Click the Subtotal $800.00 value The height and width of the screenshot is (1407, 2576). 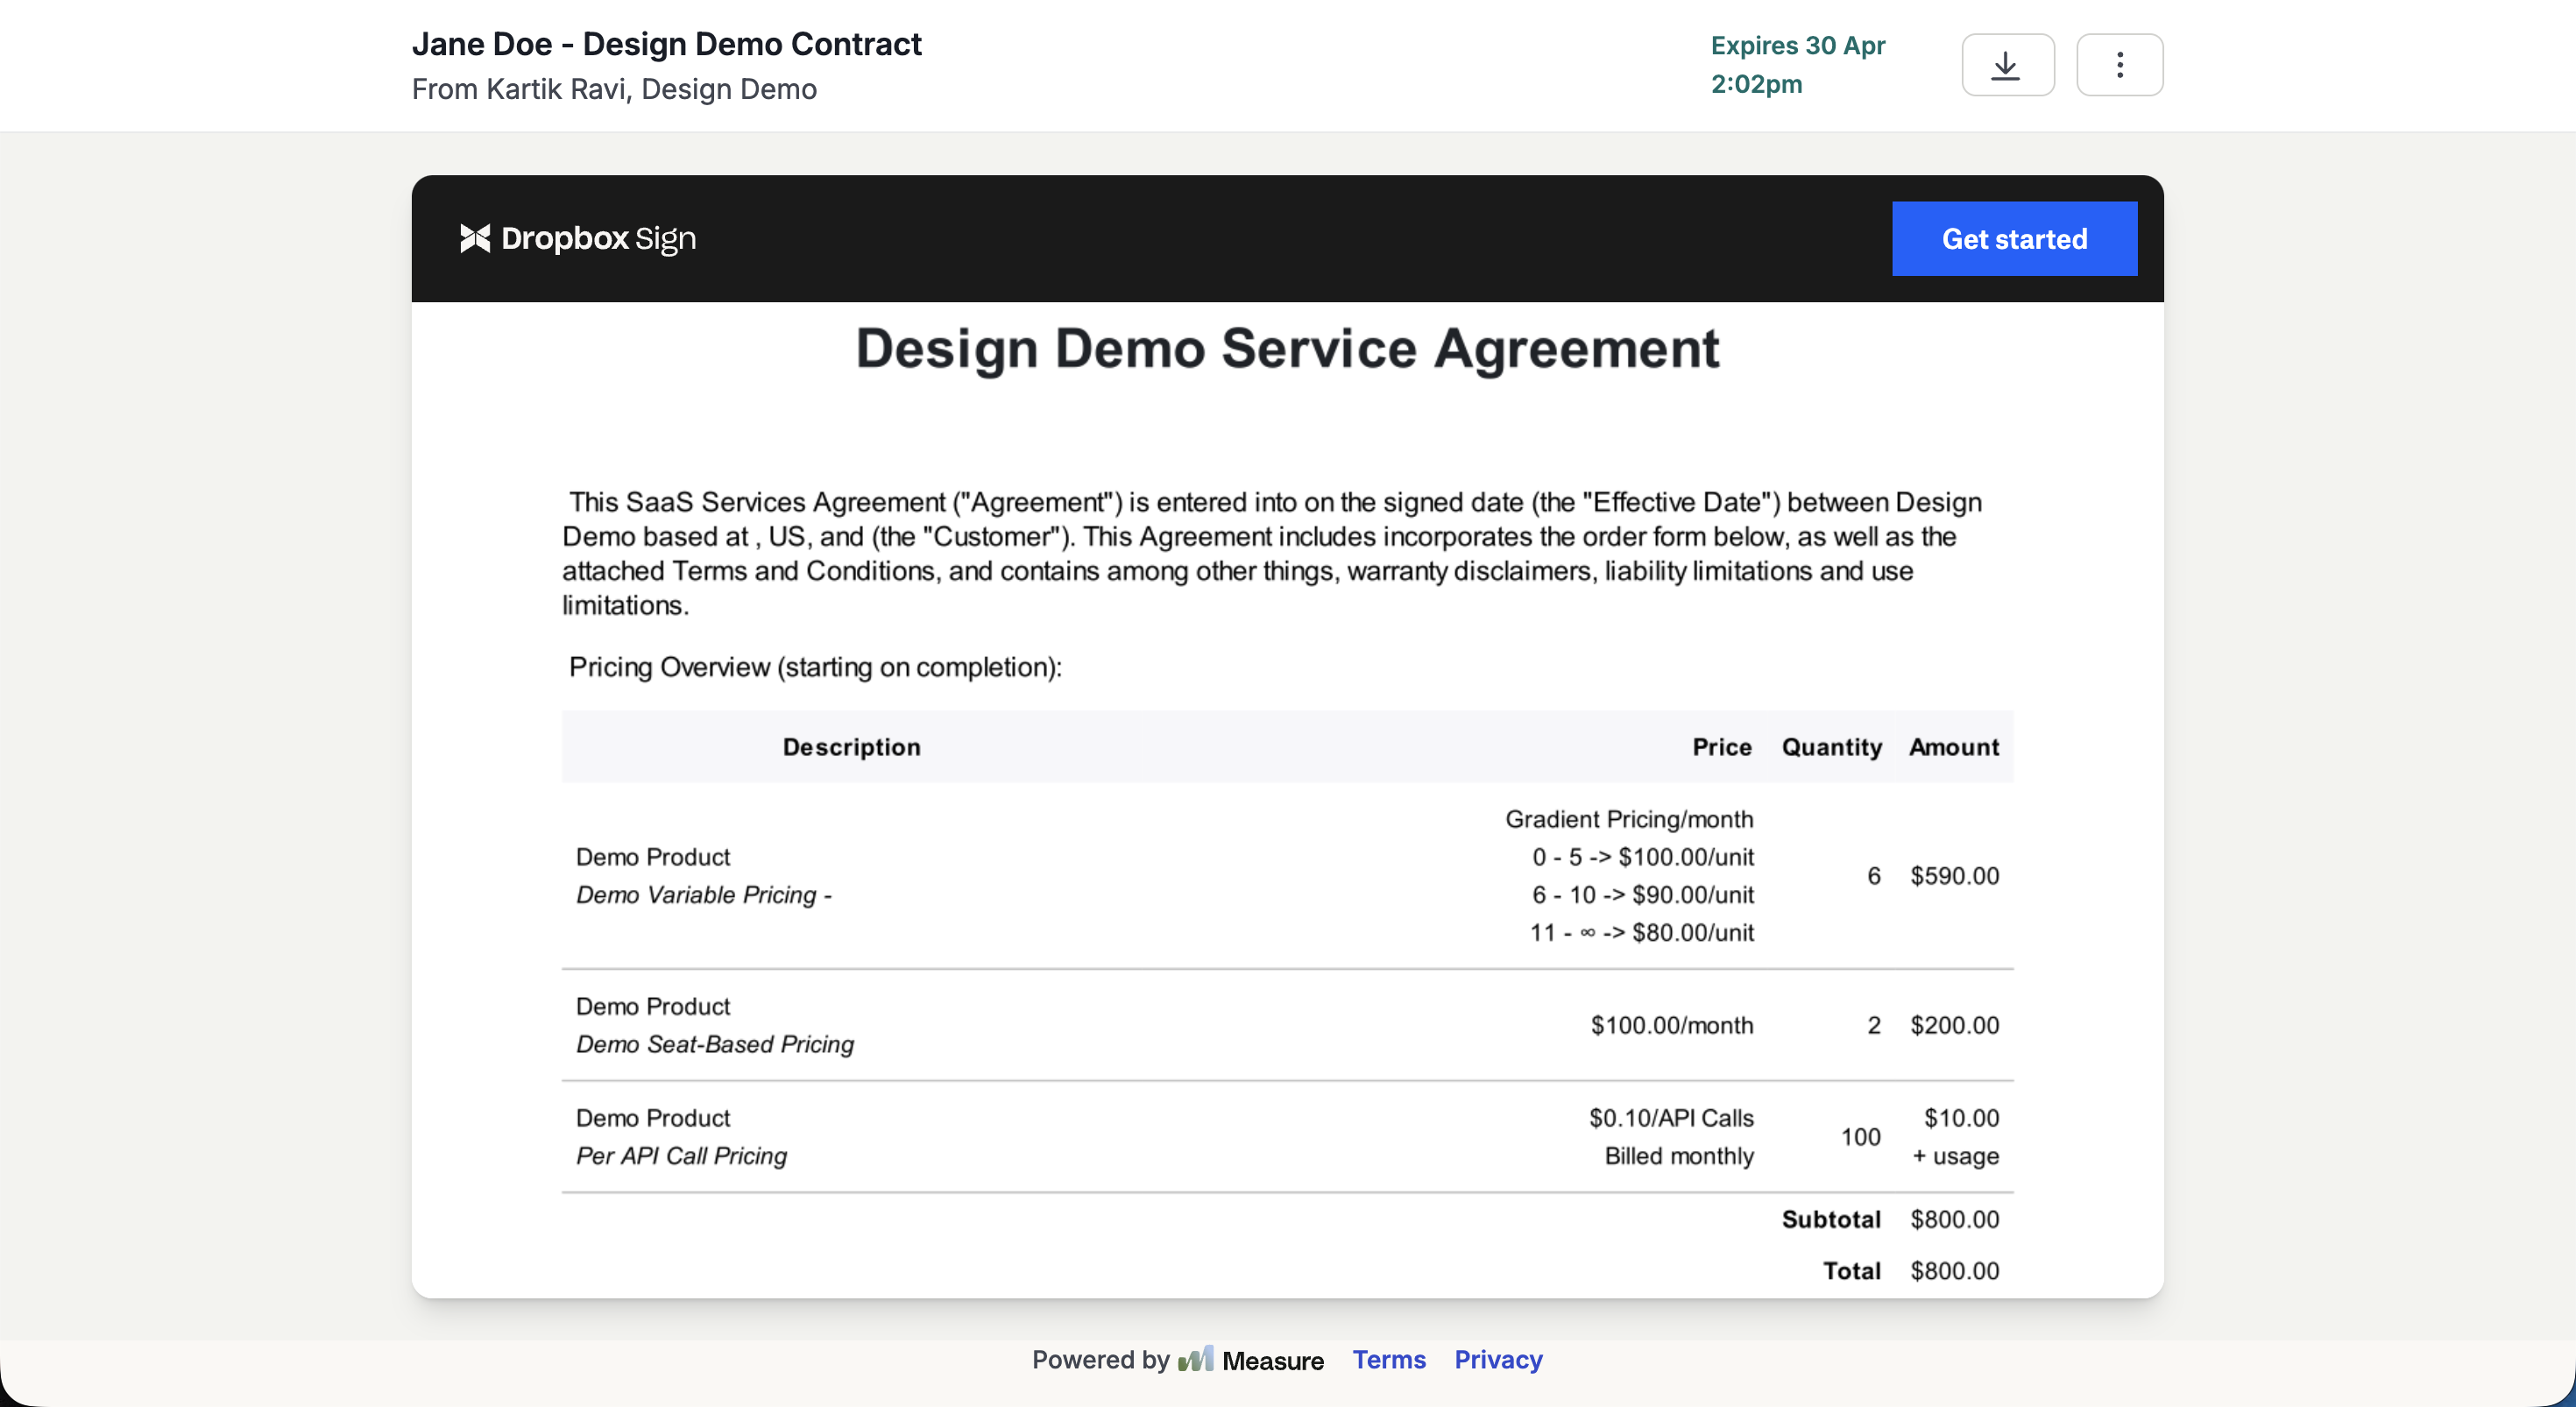point(1954,1219)
